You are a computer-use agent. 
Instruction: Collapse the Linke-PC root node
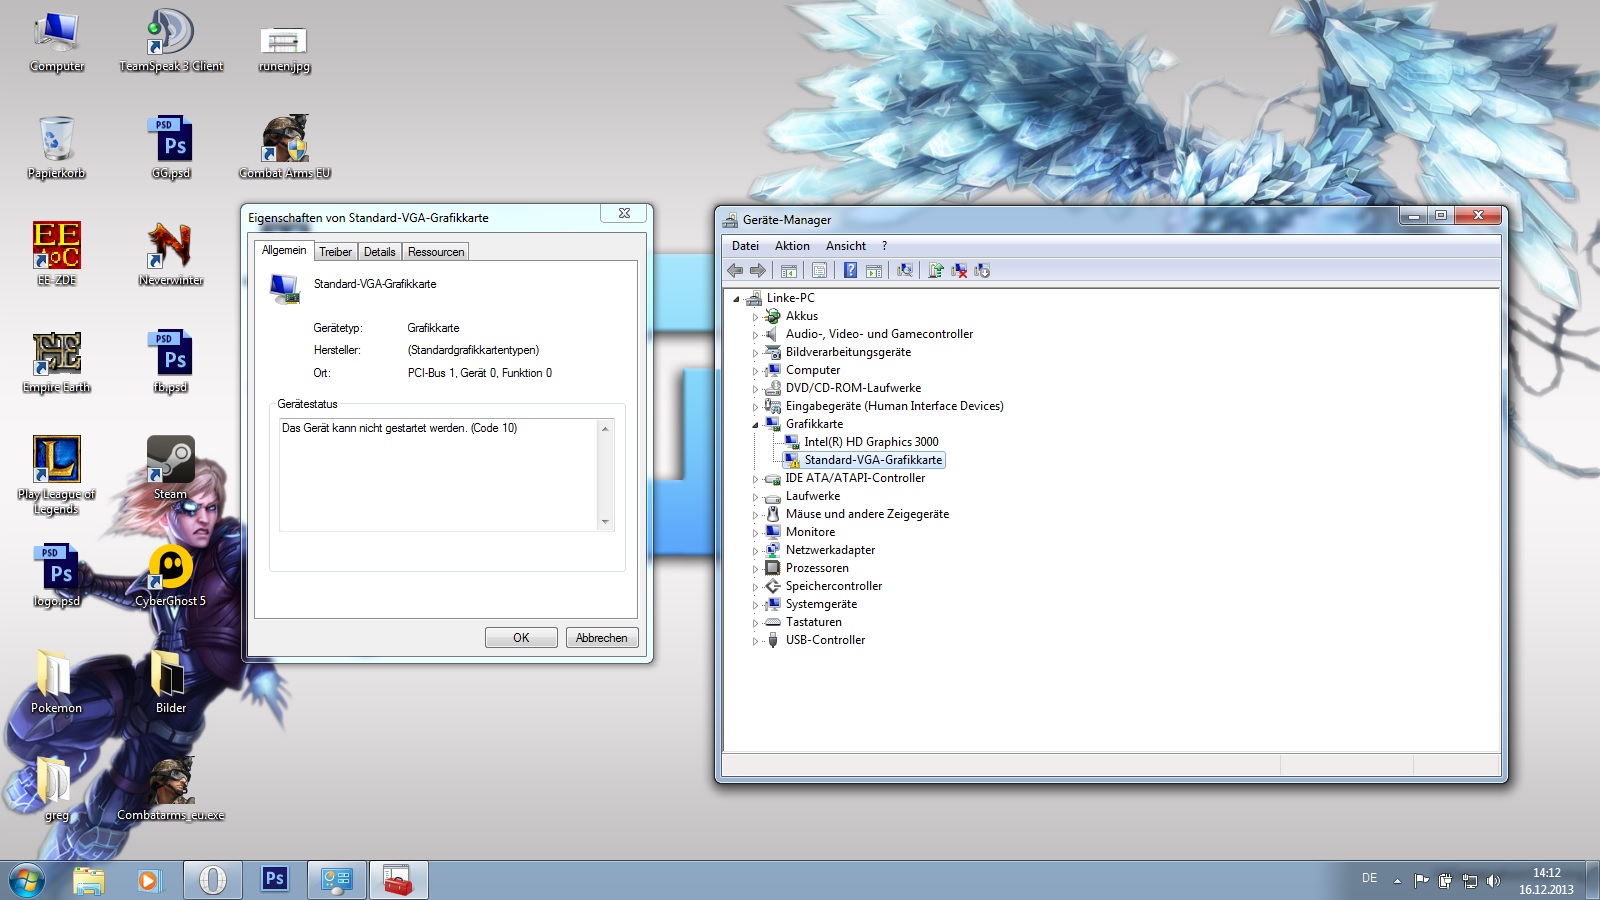pyautogui.click(x=736, y=299)
